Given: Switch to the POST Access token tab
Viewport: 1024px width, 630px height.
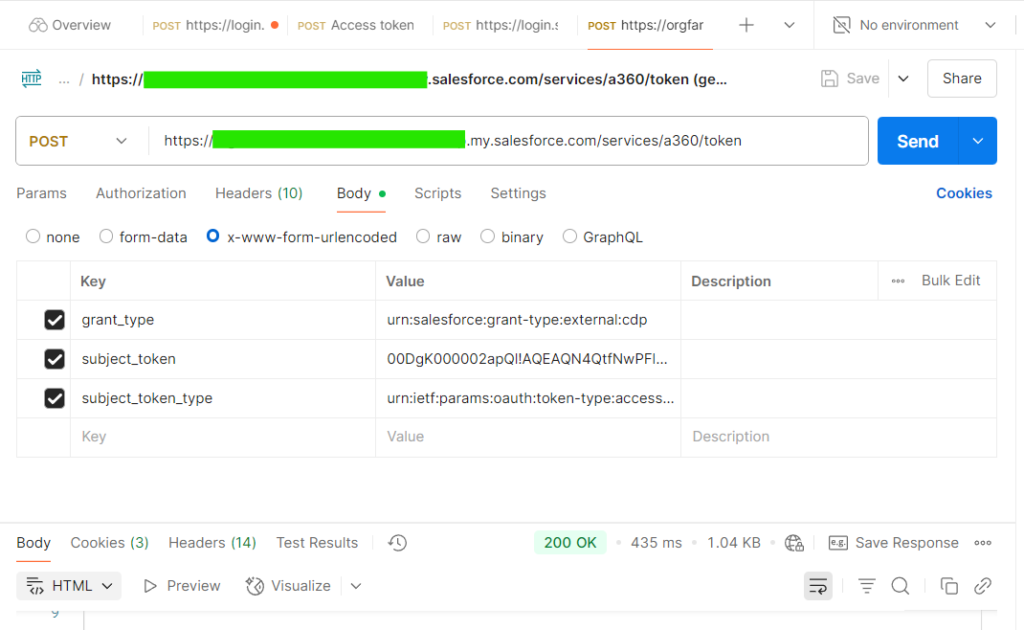Looking at the screenshot, I should (x=356, y=25).
